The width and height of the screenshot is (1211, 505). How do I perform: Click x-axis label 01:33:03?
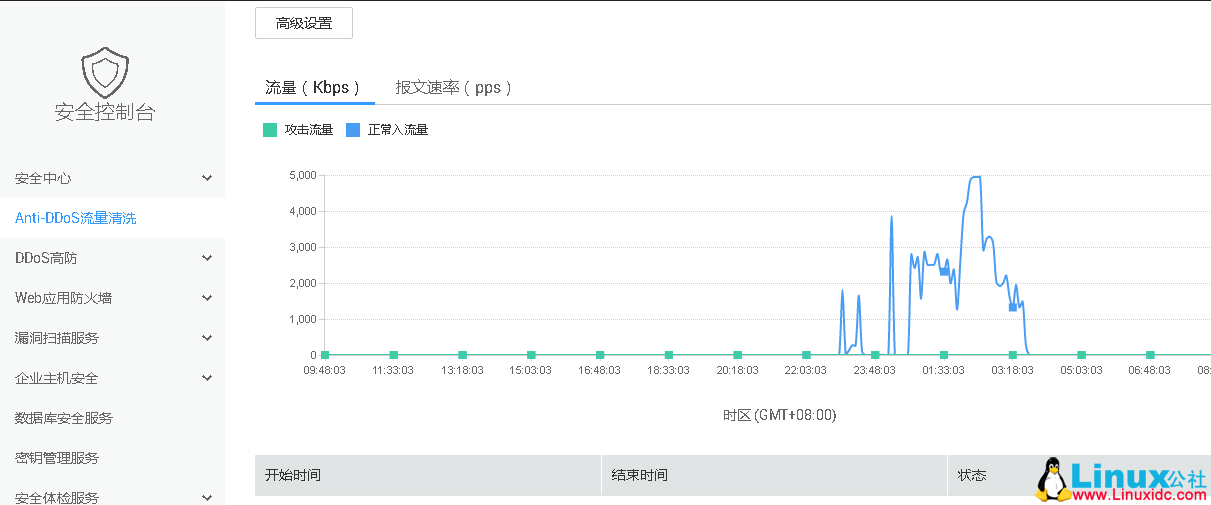(943, 370)
